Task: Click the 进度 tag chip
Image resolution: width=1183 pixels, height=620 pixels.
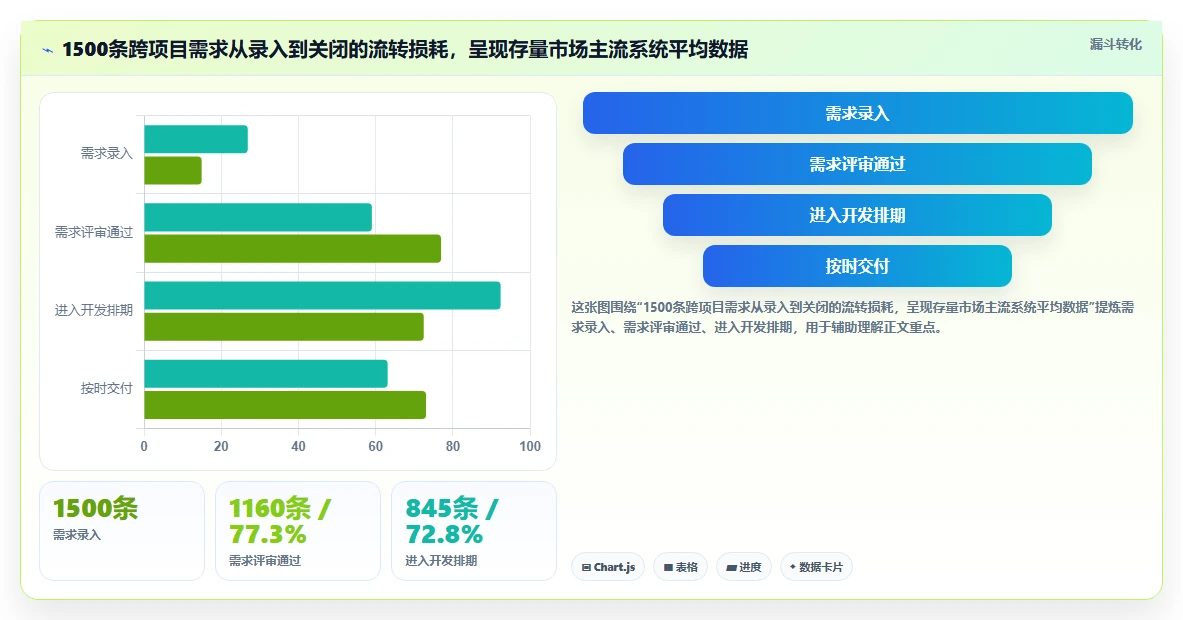Action: pos(744,567)
